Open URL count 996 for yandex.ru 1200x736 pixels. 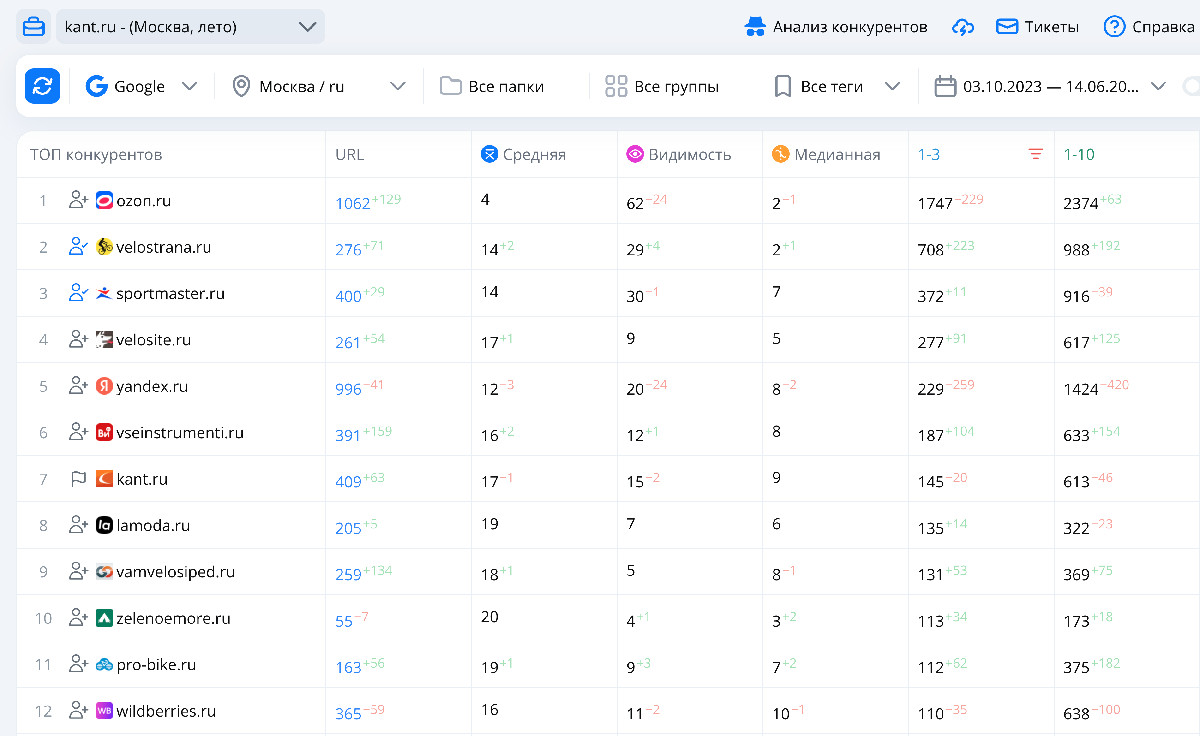pos(348,390)
